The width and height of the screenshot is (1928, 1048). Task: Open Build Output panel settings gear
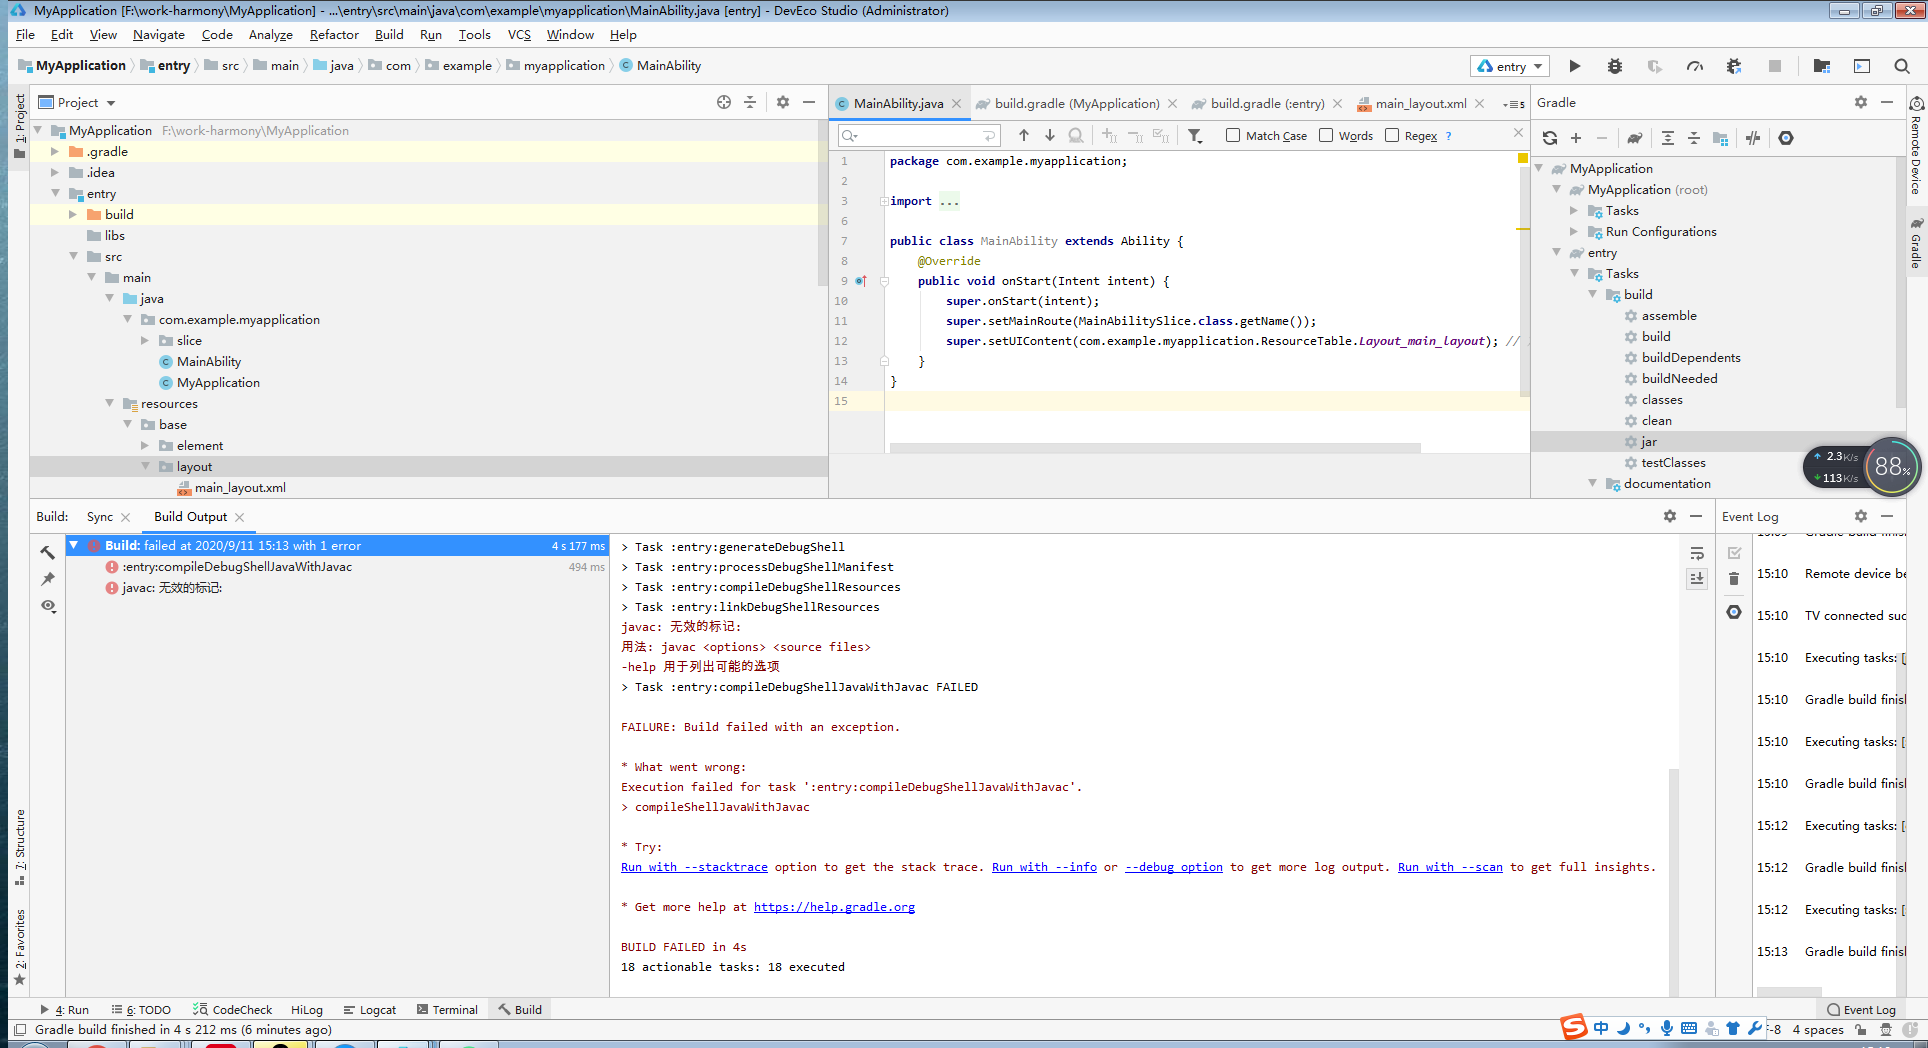tap(1669, 516)
